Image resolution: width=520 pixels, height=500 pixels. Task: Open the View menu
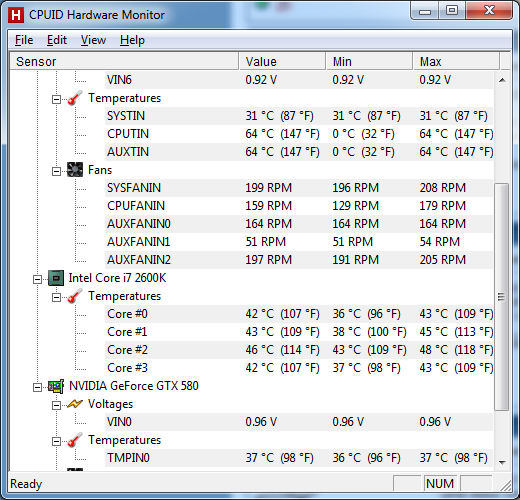[93, 40]
